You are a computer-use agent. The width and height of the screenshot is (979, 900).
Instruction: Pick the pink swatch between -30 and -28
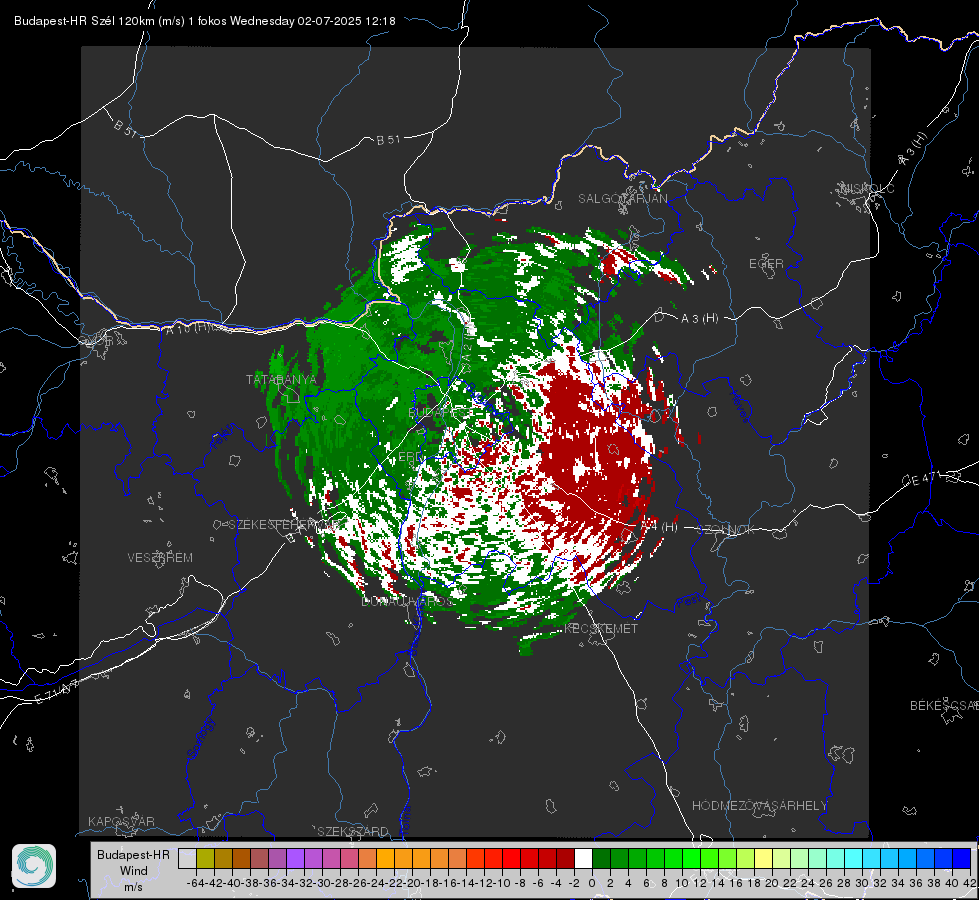(332, 859)
